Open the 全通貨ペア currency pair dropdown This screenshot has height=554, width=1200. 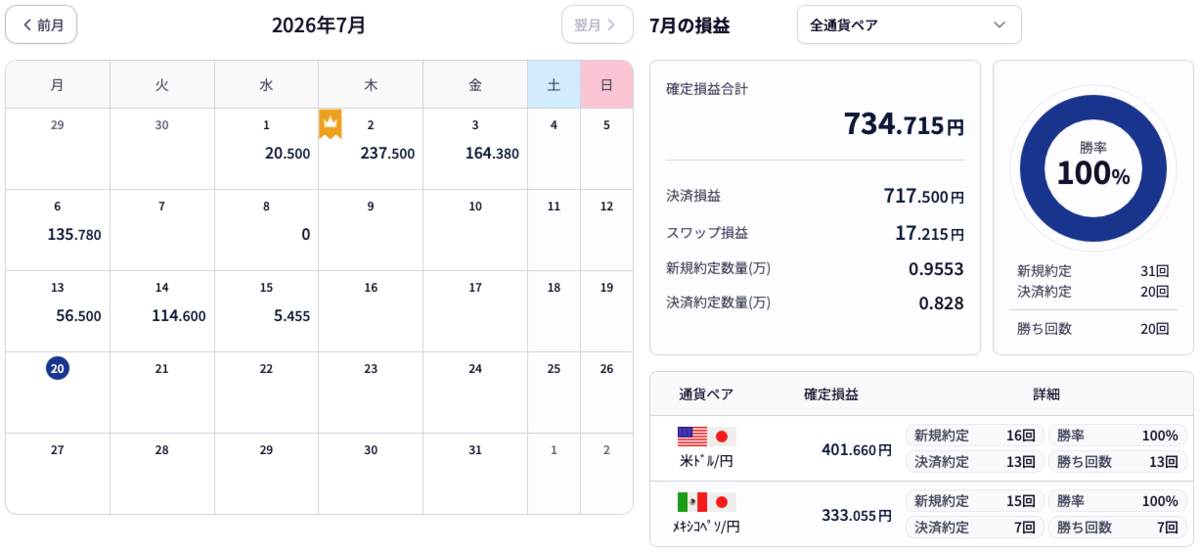(909, 25)
